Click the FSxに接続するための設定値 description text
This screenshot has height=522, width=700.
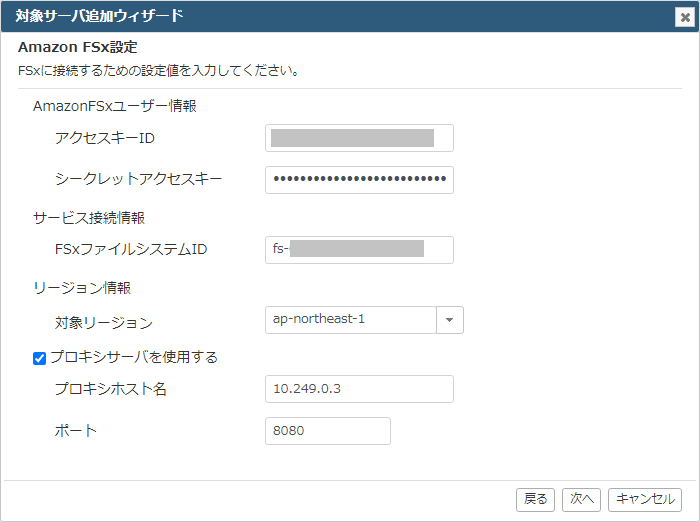point(158,71)
